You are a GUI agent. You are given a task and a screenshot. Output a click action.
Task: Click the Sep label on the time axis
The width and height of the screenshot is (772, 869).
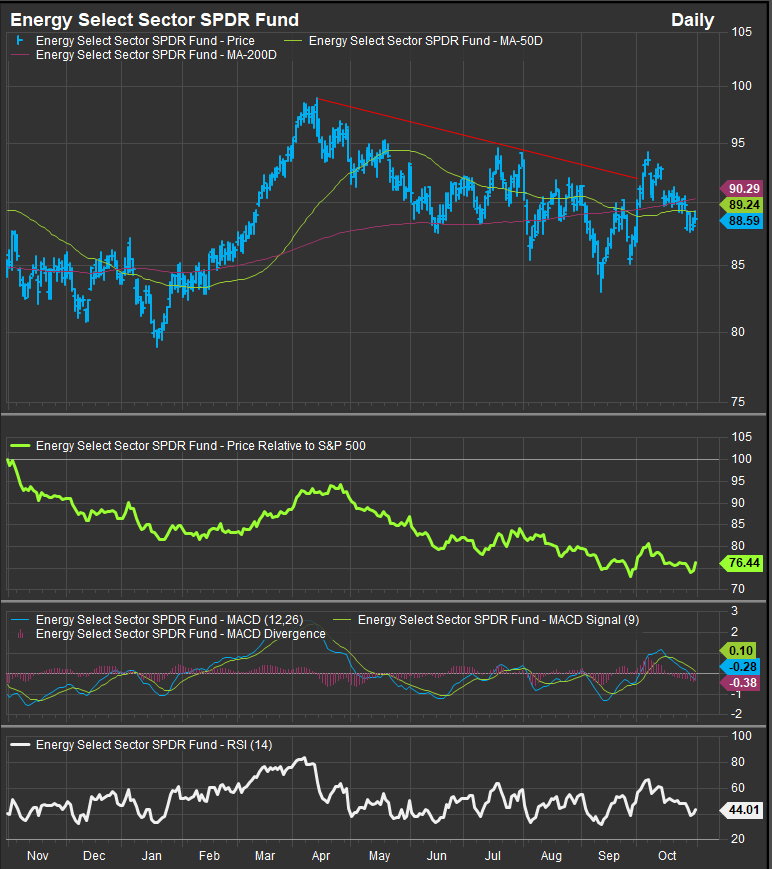tap(609, 856)
